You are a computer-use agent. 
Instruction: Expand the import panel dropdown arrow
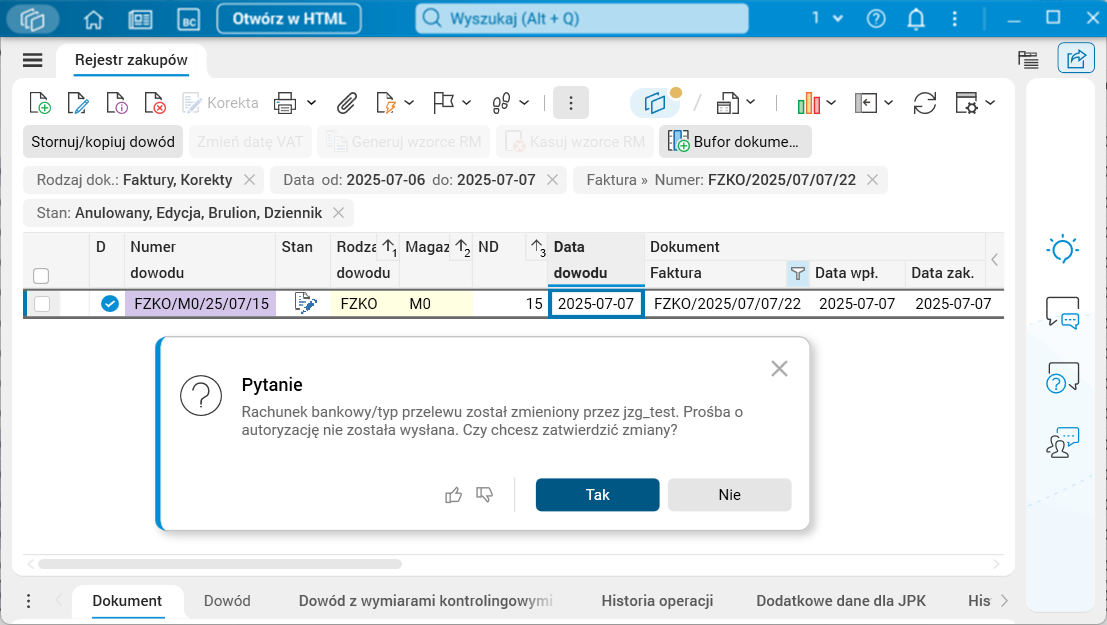pos(888,103)
